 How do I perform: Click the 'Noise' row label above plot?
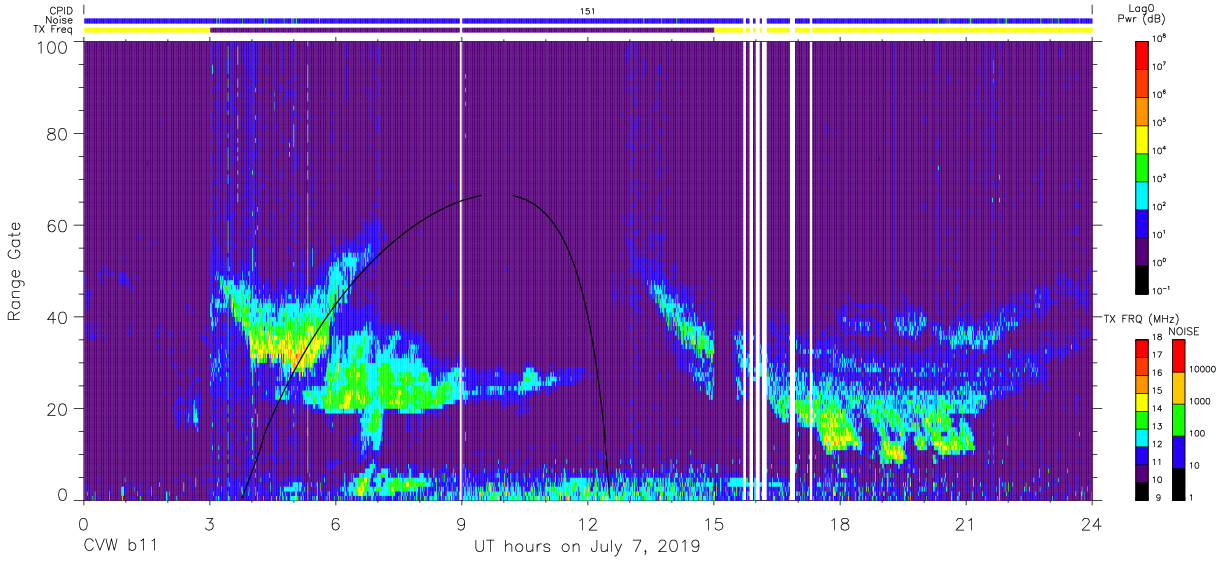(x=62, y=20)
